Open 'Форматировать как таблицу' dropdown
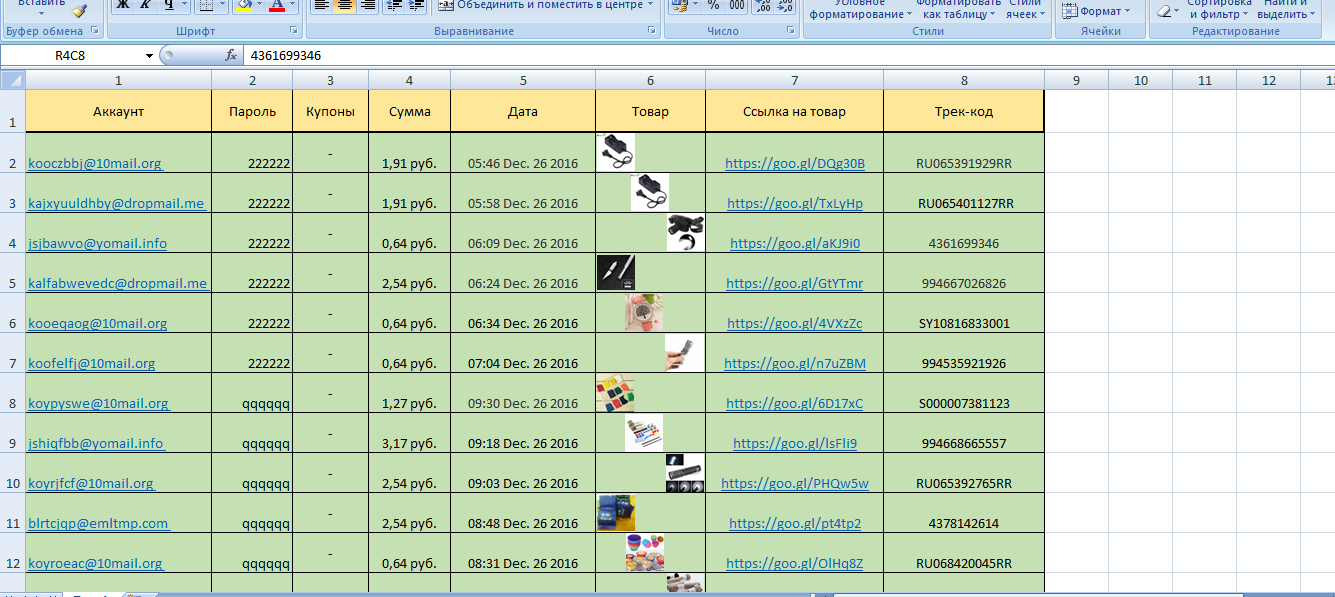This screenshot has width=1335, height=597. 960,10
